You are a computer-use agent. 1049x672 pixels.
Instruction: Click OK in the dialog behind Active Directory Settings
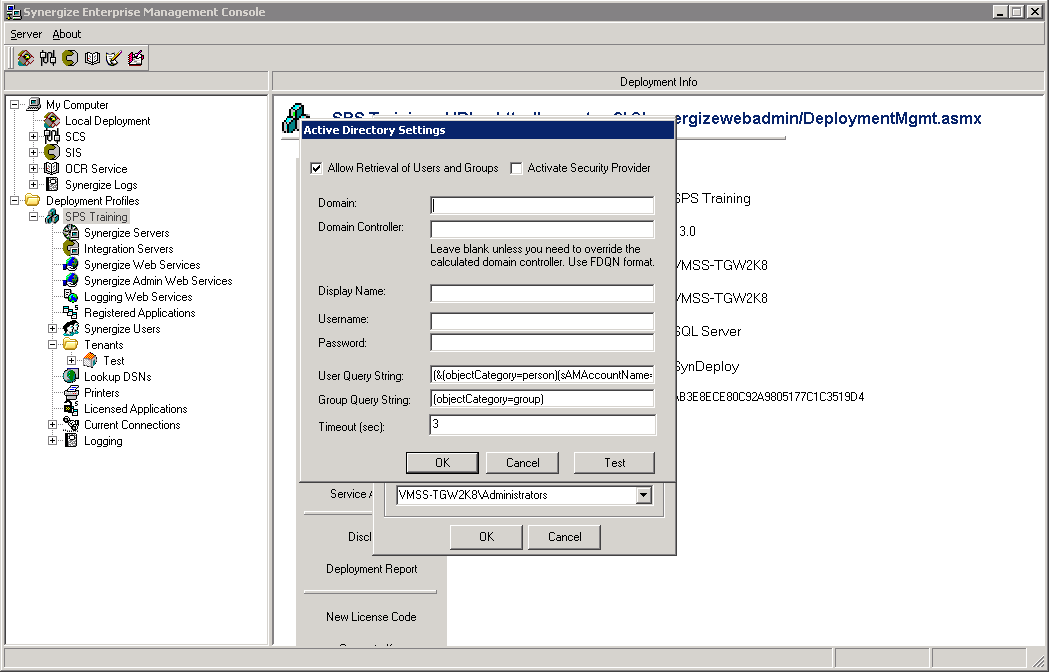(486, 537)
